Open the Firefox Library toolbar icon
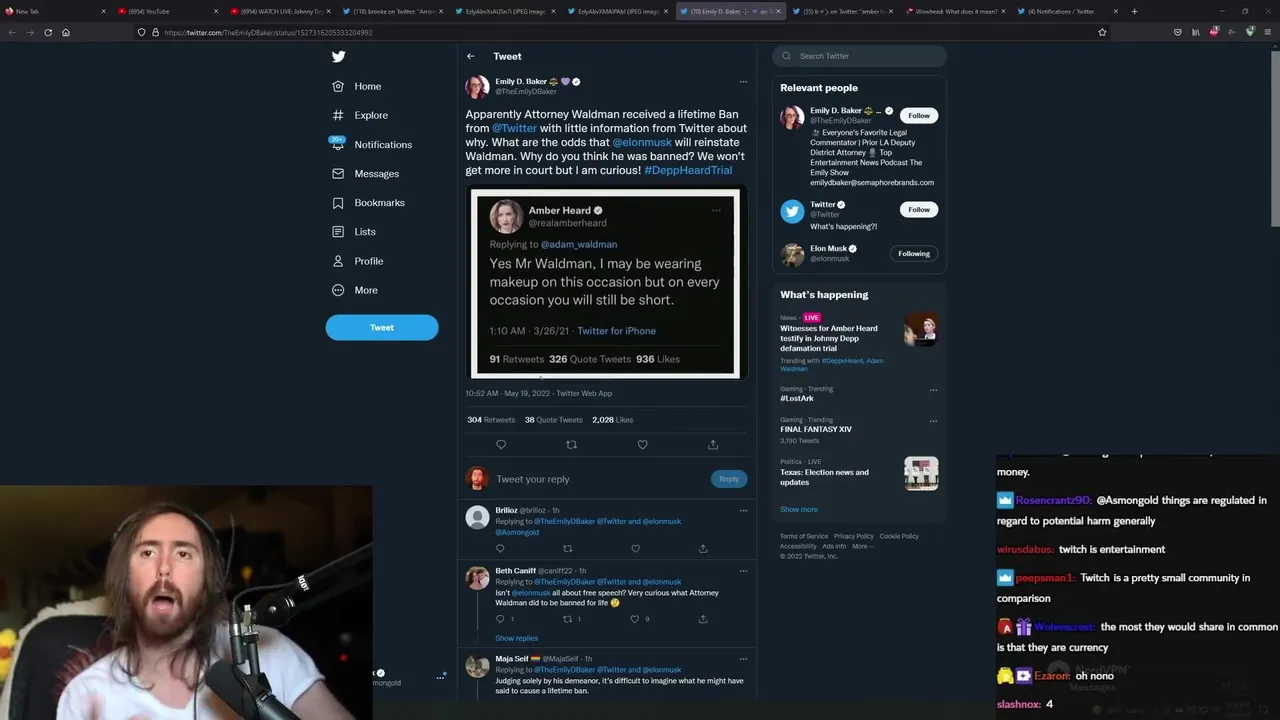Screen dimensions: 1280x720 pos(1196,32)
